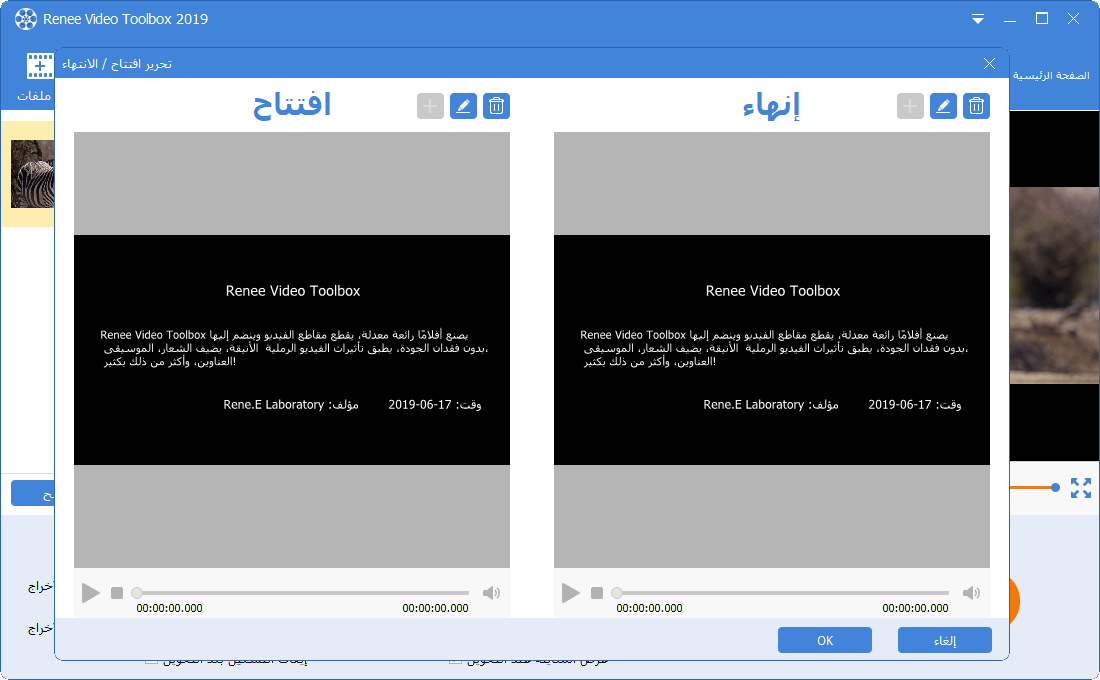Close the تحرير افتتاح / الانتهاء dialog
This screenshot has width=1100, height=680.
tap(989, 64)
